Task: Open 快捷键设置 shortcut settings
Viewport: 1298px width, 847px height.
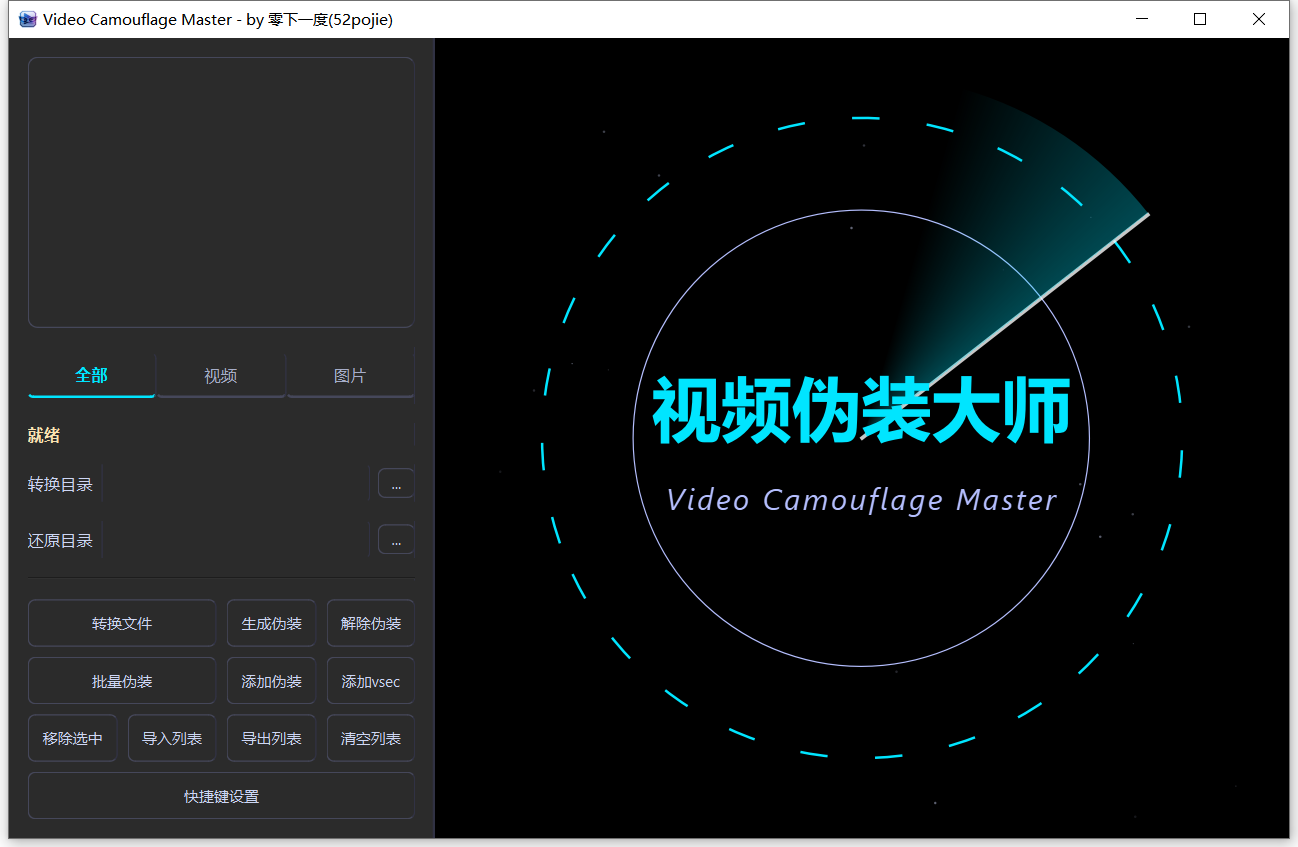Action: pyautogui.click(x=221, y=796)
